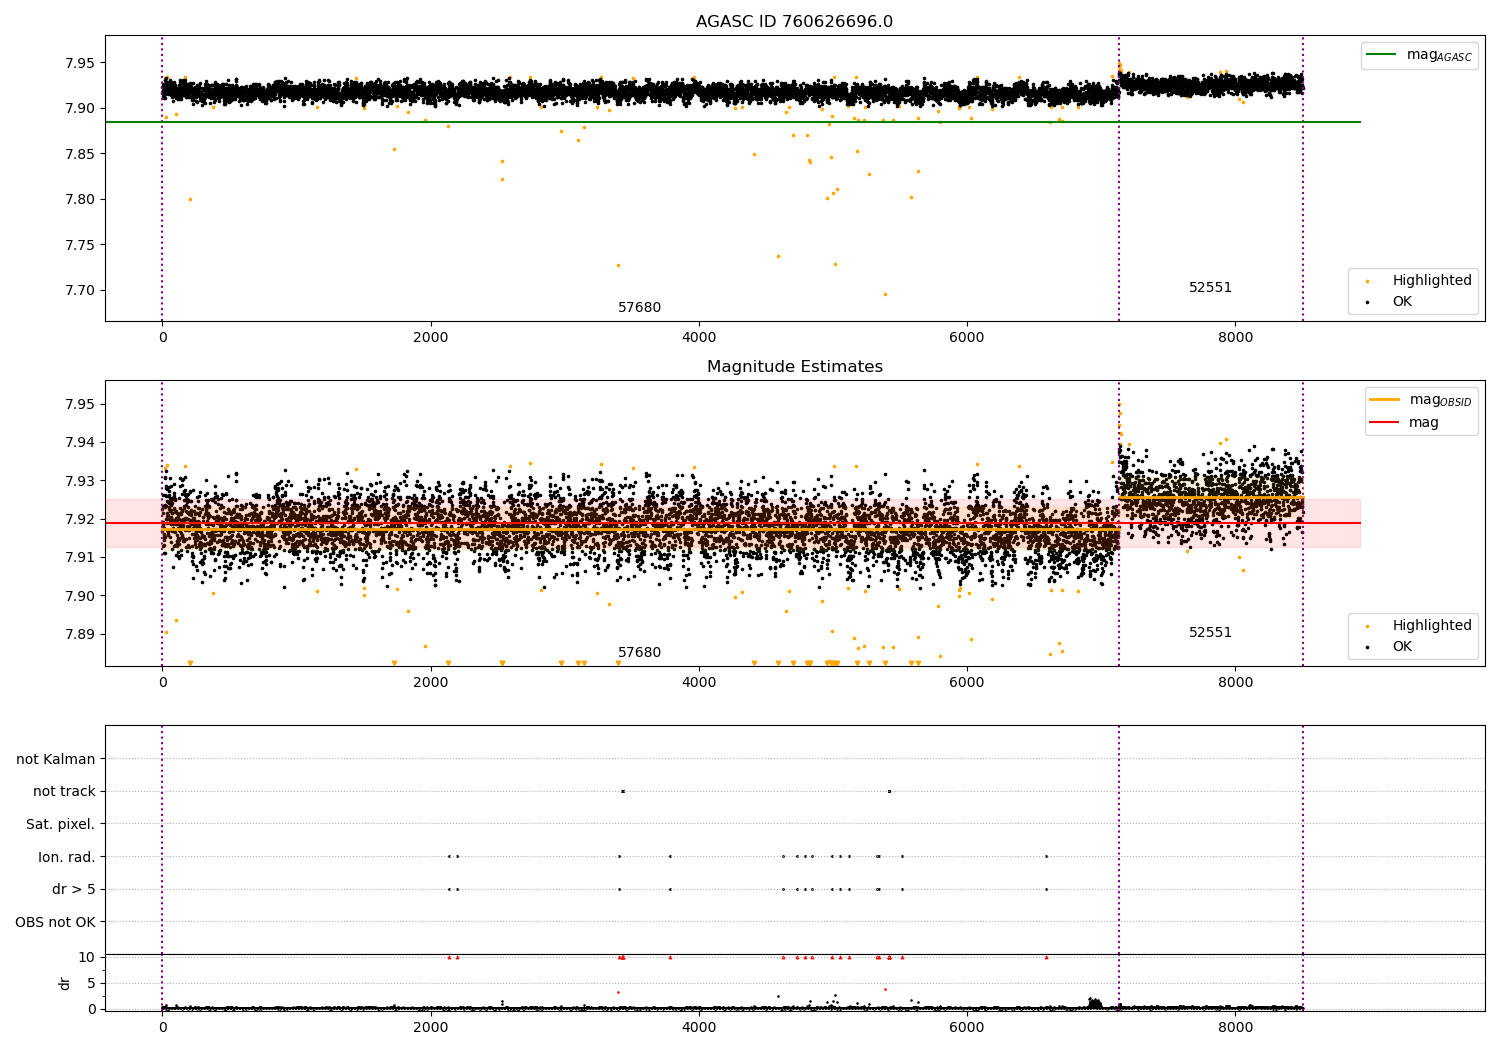The image size is (1500, 1050).
Task: Click the 7.85 tick on the top plot
Action: pyautogui.click(x=79, y=154)
